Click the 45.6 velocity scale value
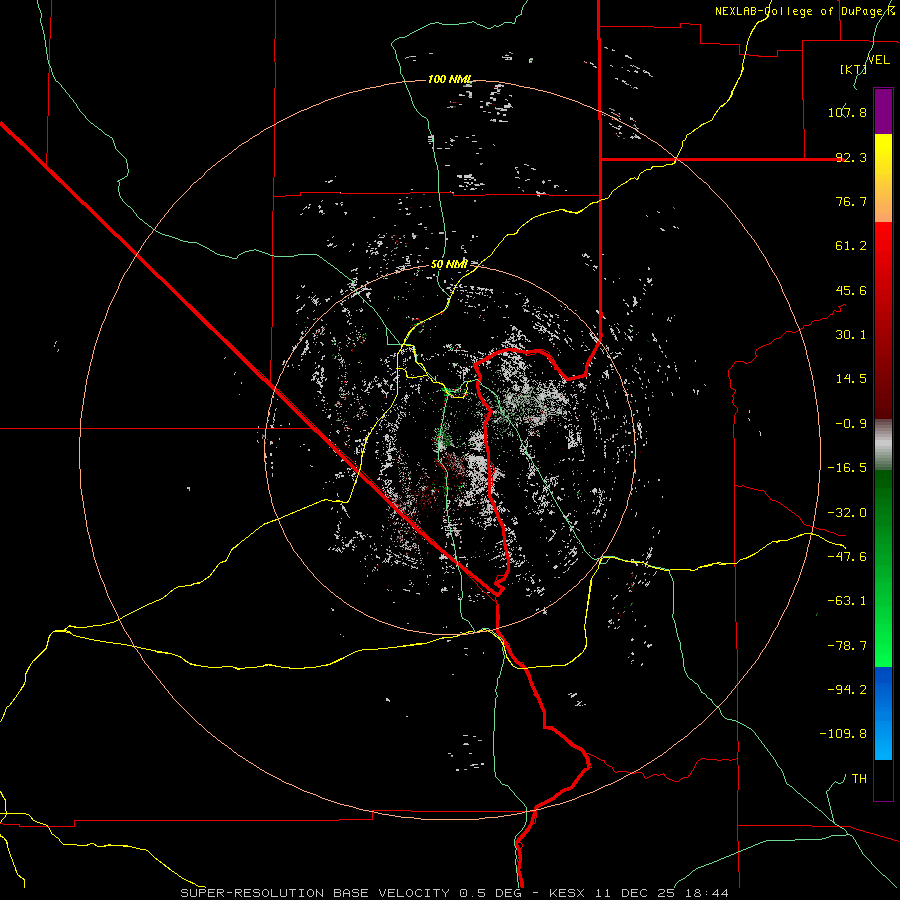 coord(851,290)
